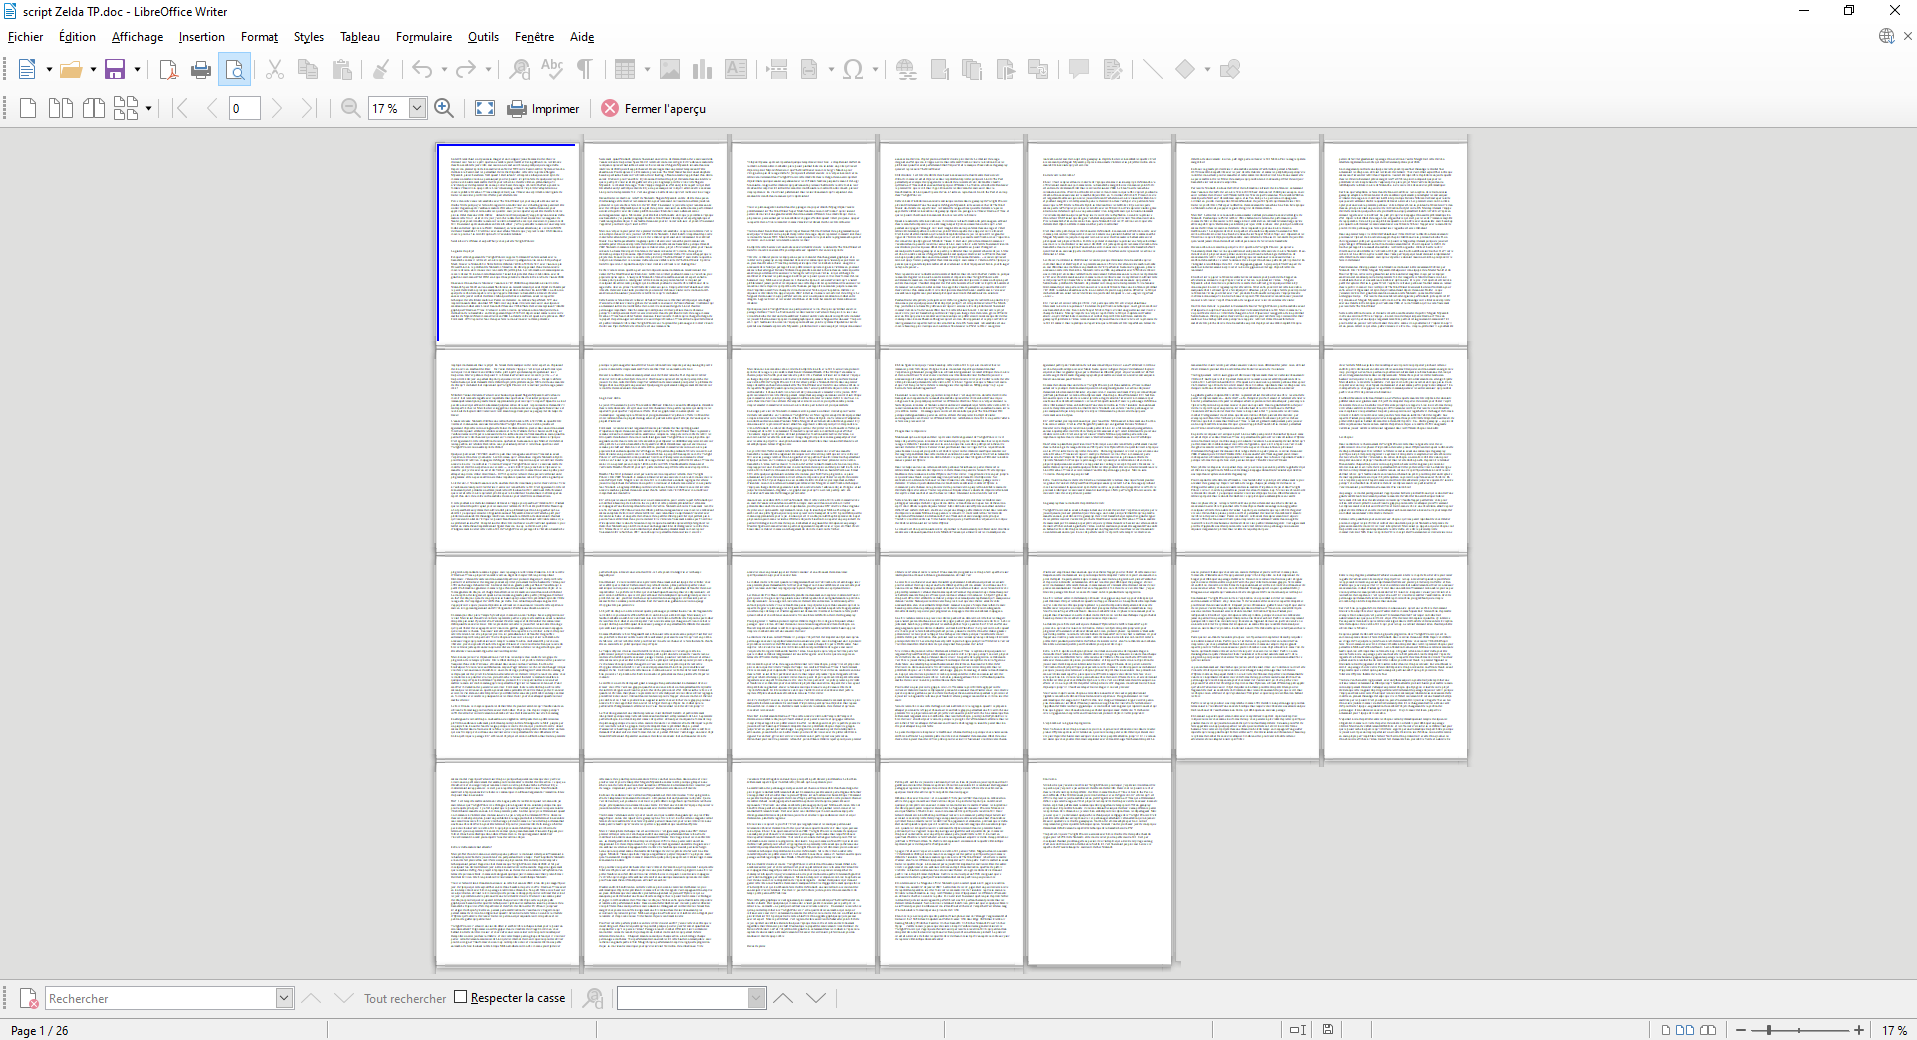The height and width of the screenshot is (1040, 1917).
Task: Open the navigation type dropdown in find bar
Action: [757, 998]
